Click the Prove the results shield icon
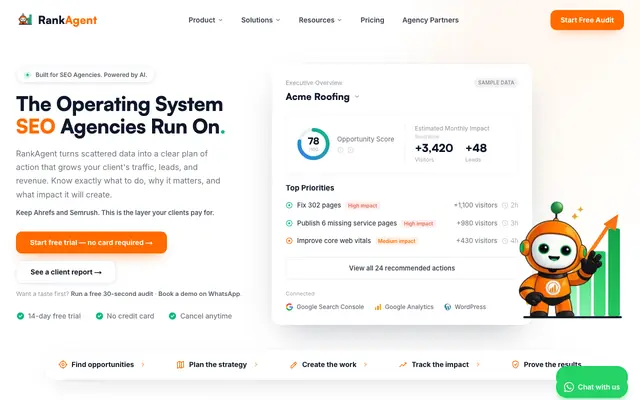This screenshot has width=640, height=400. tap(516, 364)
